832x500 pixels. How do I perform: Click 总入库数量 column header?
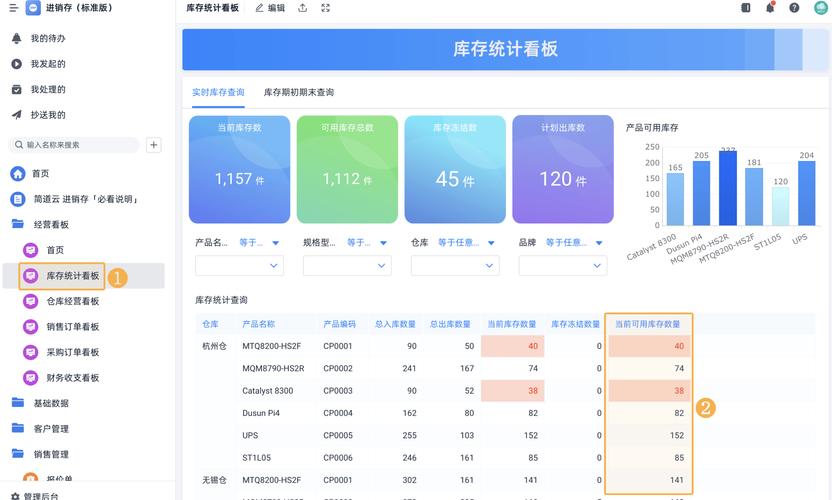point(395,324)
